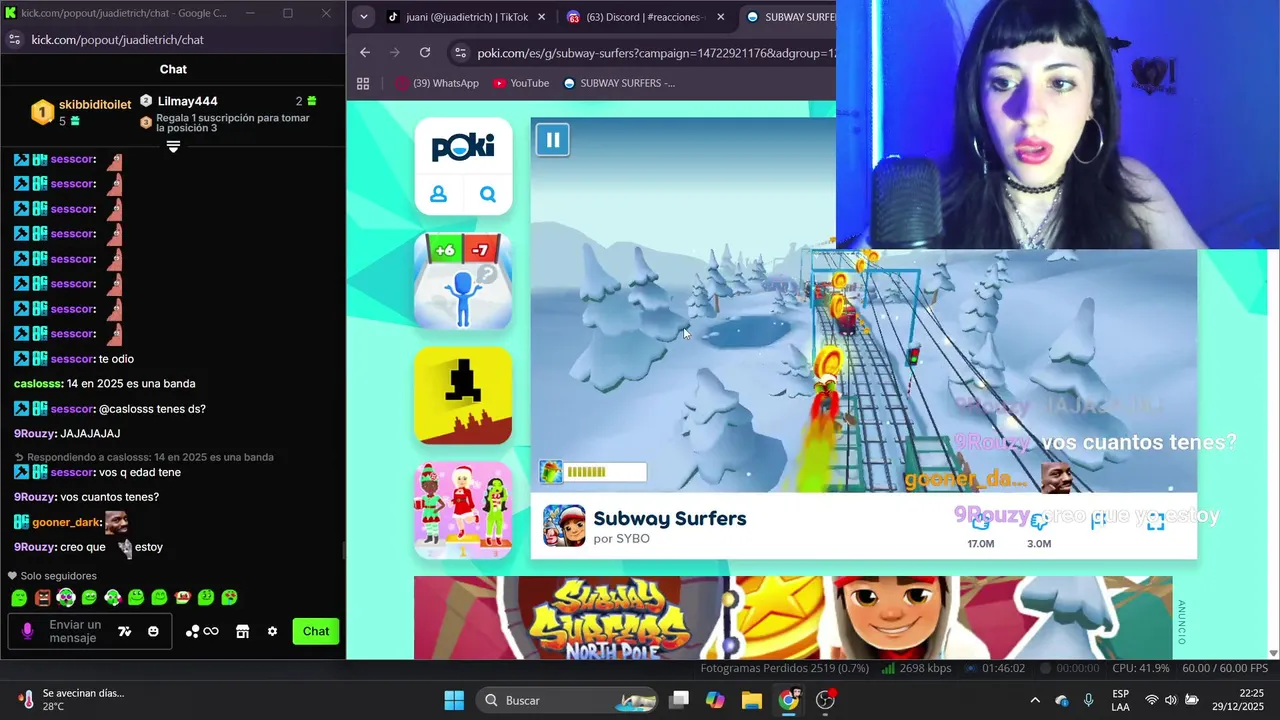The height and width of the screenshot is (720, 1280).
Task: Open the emoji picker smiley icon
Action: [153, 631]
